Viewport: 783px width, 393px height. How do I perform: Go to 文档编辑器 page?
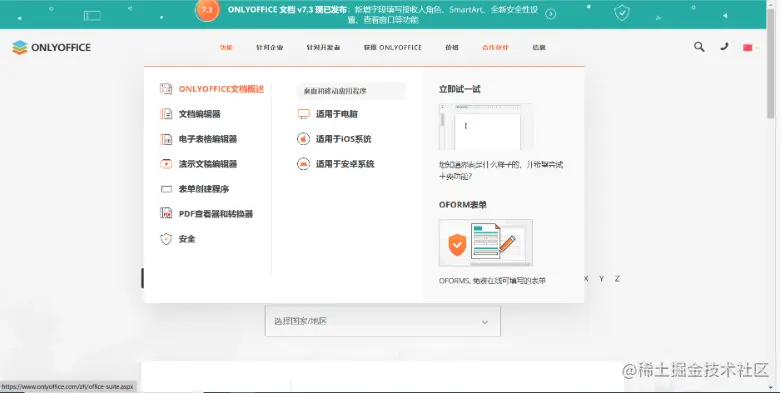[x=200, y=114]
